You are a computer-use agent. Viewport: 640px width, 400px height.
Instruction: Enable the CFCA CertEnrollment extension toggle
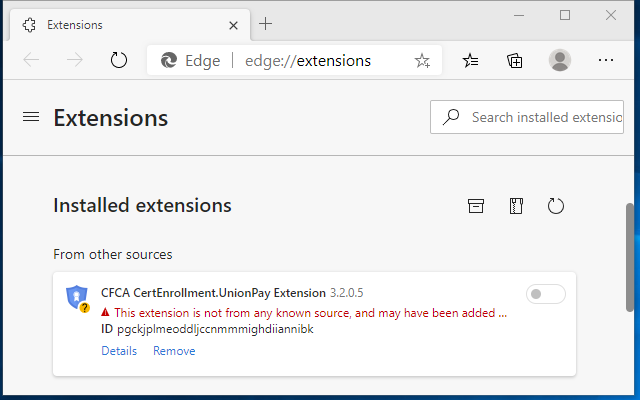click(545, 294)
